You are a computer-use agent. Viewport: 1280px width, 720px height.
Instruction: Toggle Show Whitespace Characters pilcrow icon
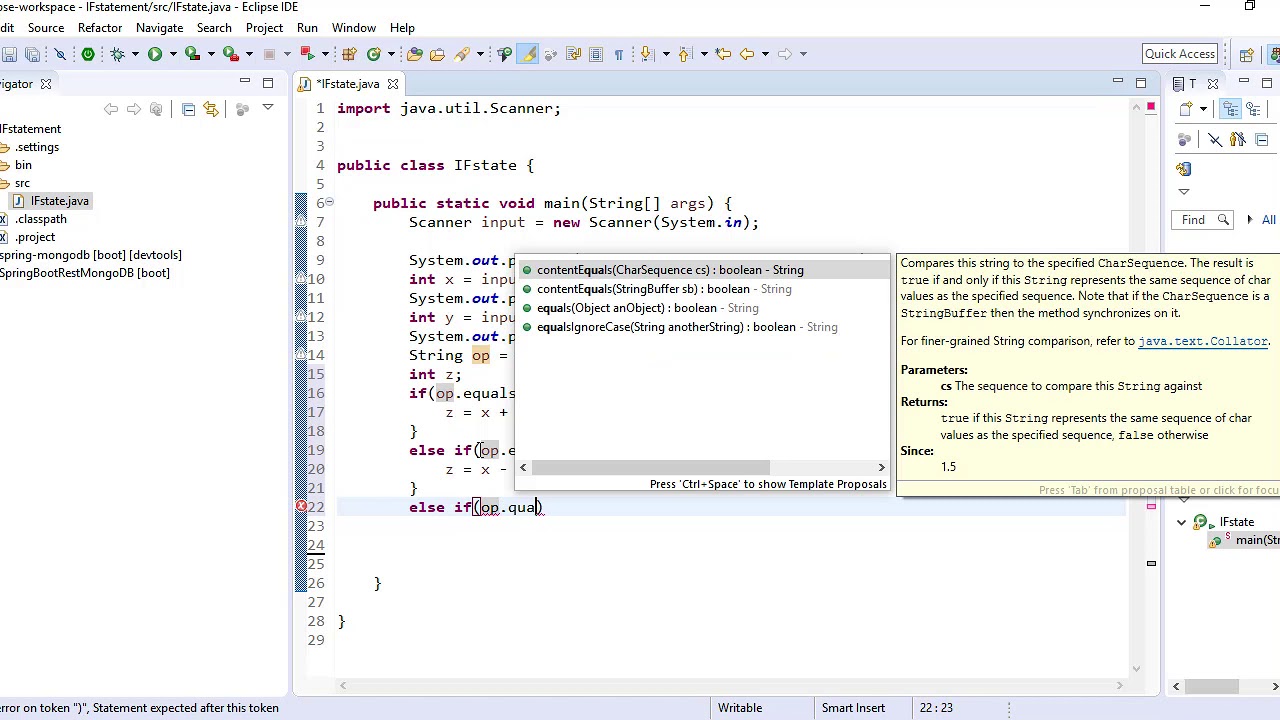coord(618,54)
